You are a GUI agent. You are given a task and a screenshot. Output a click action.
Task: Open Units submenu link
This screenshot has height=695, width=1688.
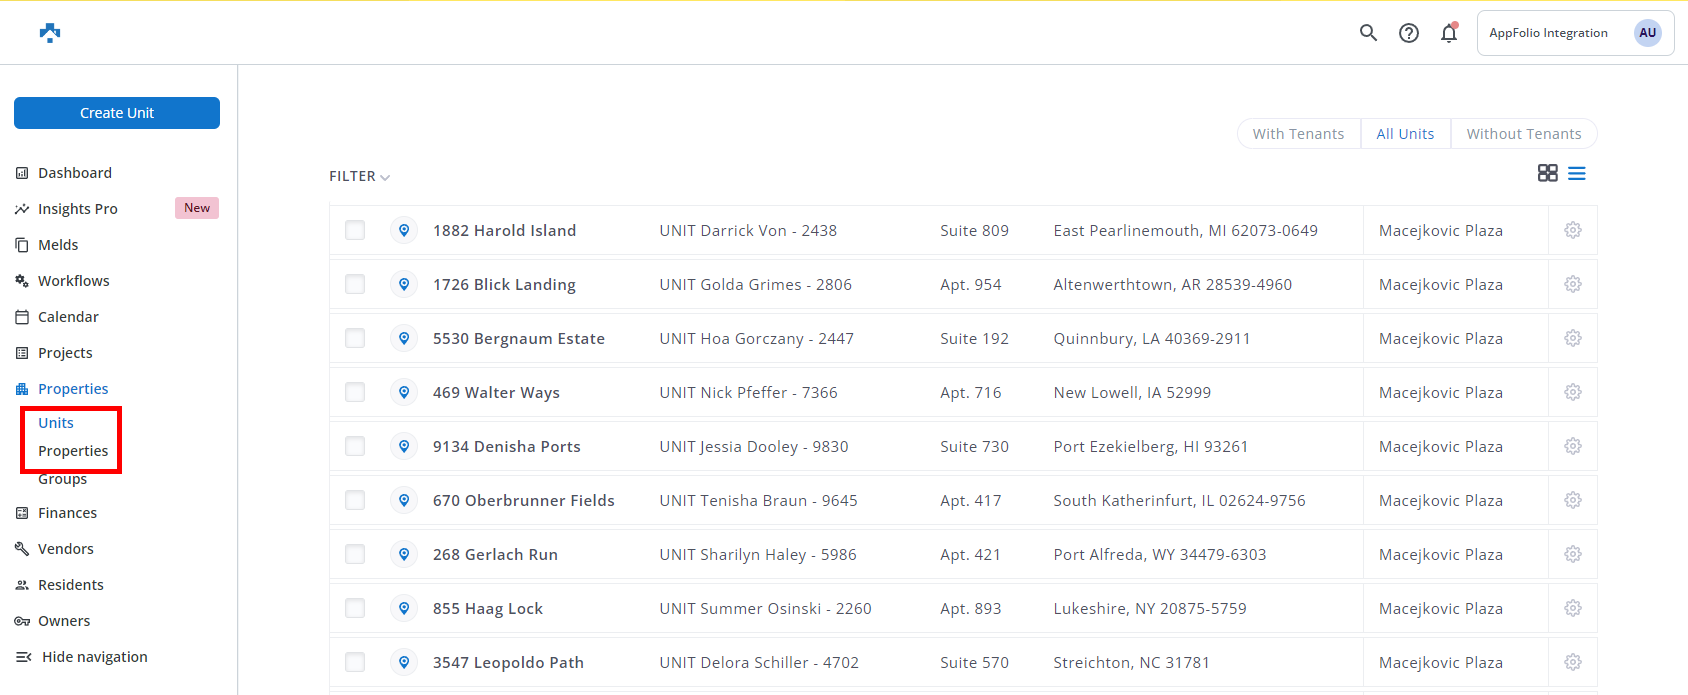click(x=56, y=423)
